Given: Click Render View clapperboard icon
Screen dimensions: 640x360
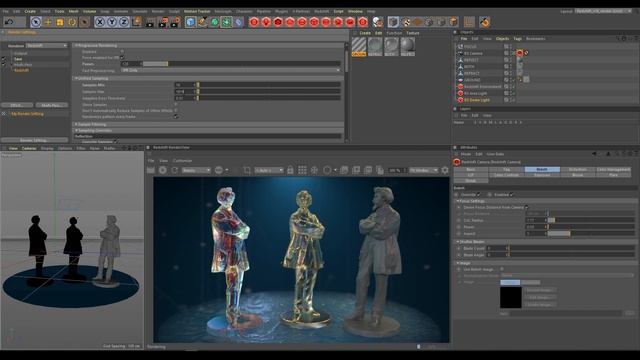Looking at the screenshot, I should point(151,22).
